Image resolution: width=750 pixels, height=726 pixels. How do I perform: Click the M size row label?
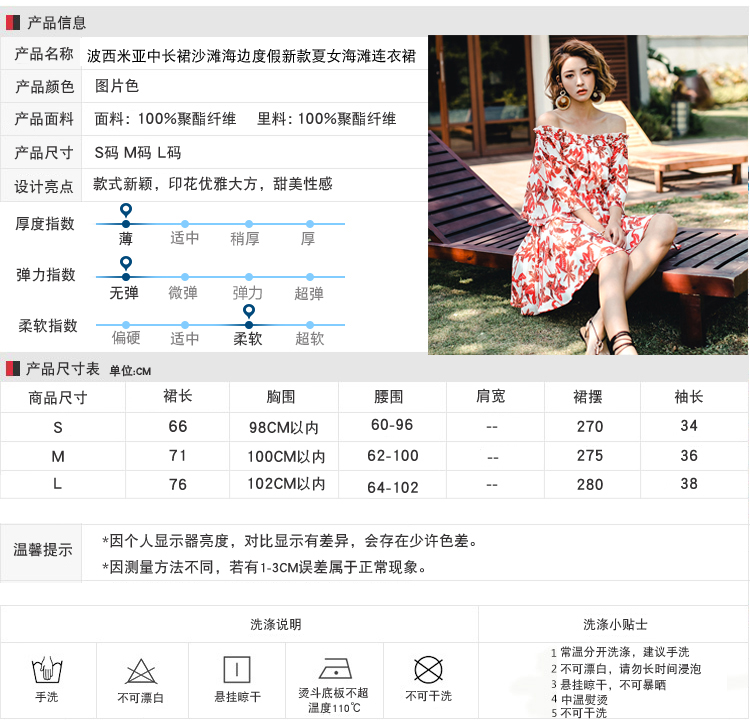(57, 456)
